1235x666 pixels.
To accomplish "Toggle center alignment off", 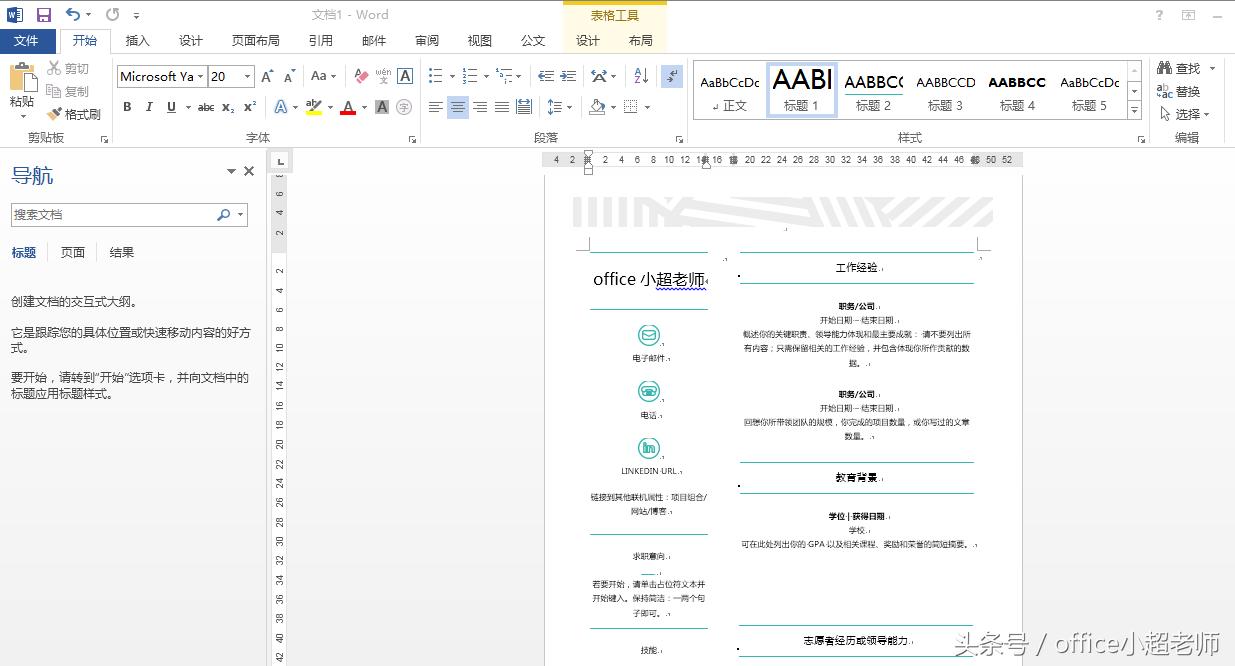I will pos(457,107).
